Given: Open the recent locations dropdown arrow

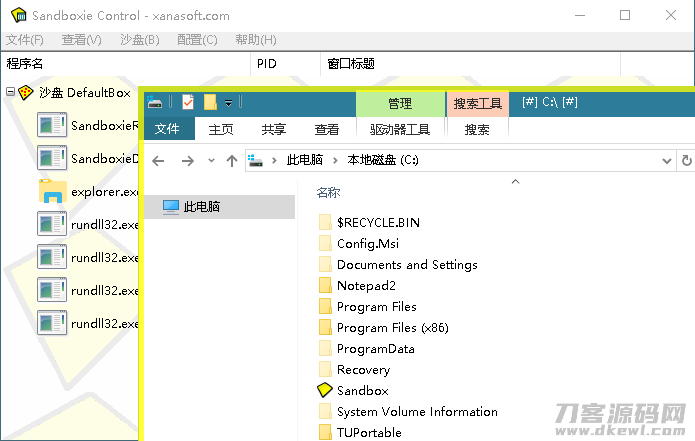Looking at the screenshot, I should click(211, 161).
